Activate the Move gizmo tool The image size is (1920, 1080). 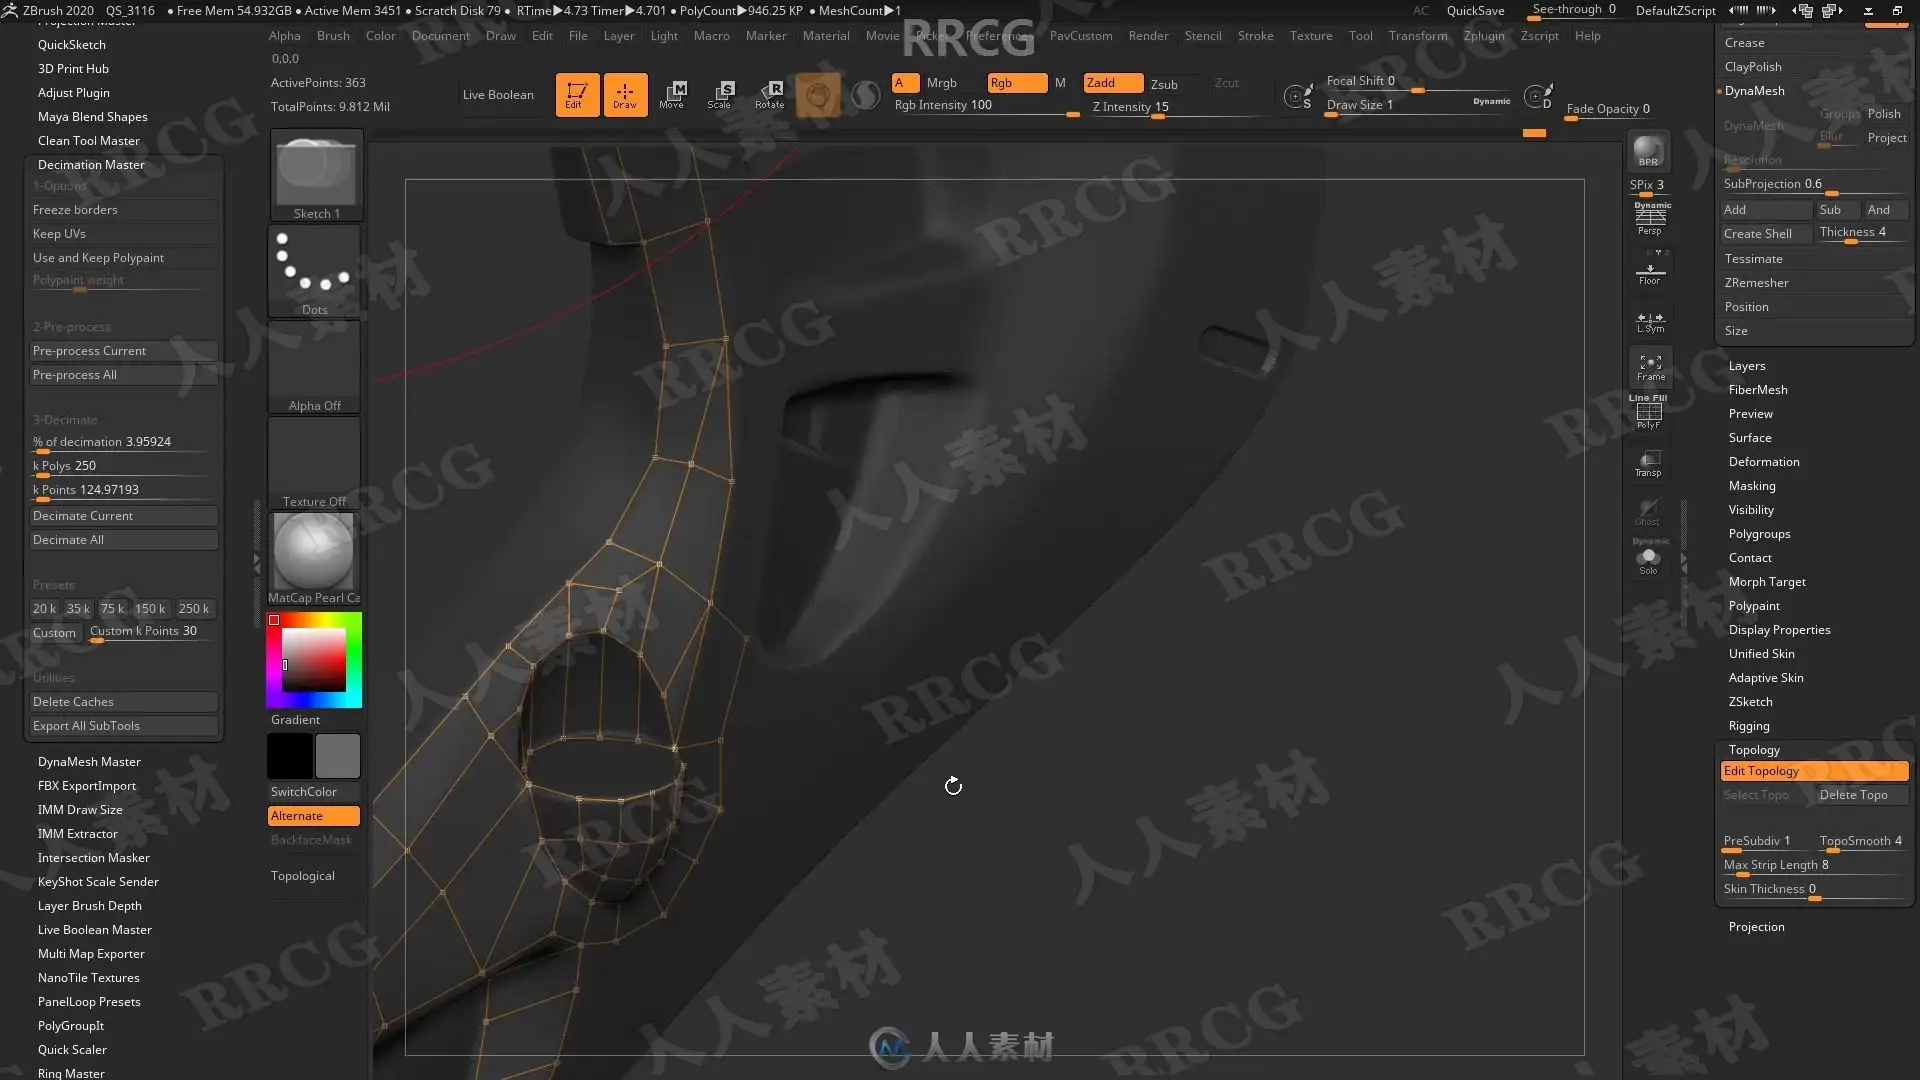(x=672, y=94)
